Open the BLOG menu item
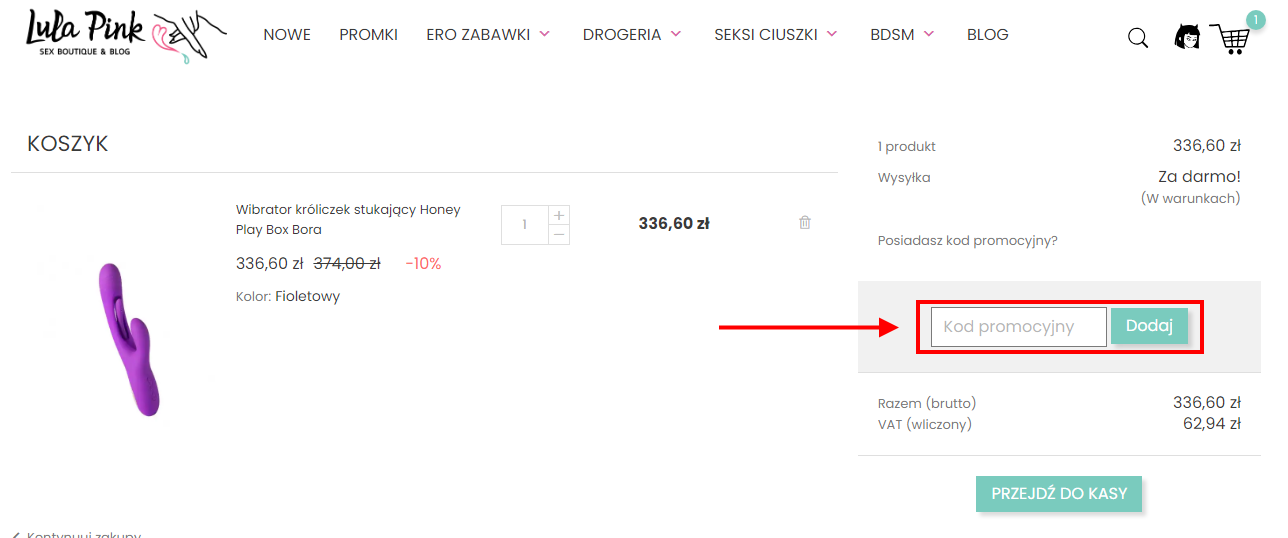The height and width of the screenshot is (538, 1288). (987, 34)
